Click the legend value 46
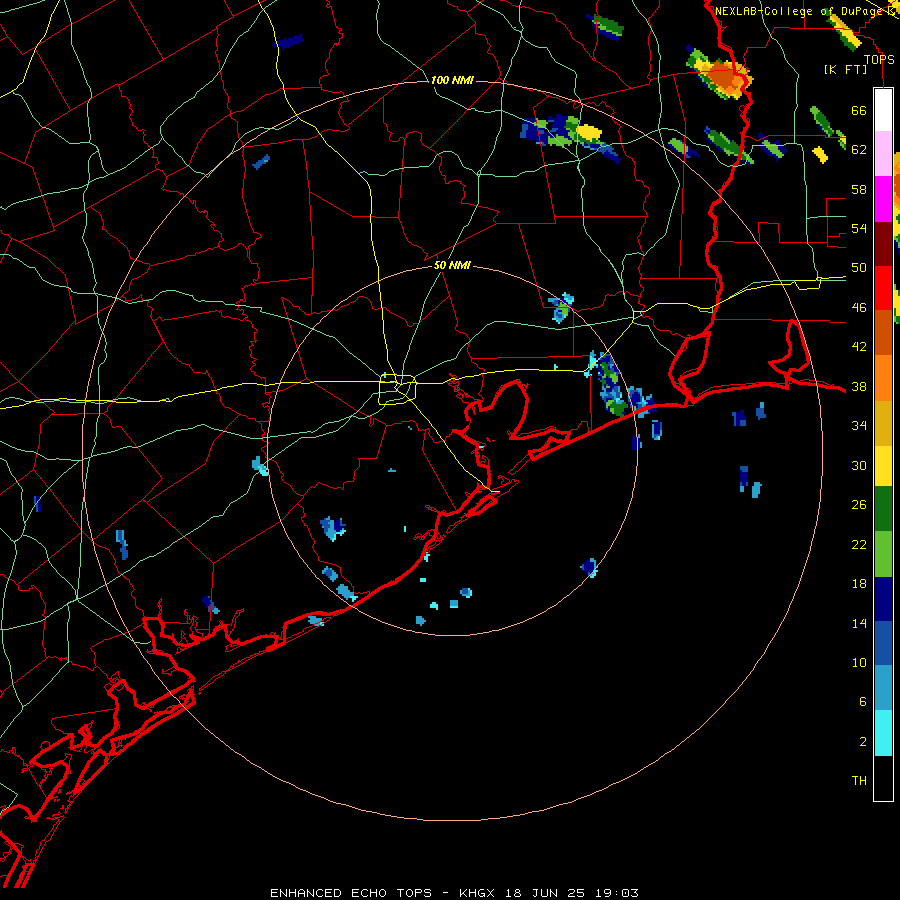The width and height of the screenshot is (900, 900). [859, 308]
